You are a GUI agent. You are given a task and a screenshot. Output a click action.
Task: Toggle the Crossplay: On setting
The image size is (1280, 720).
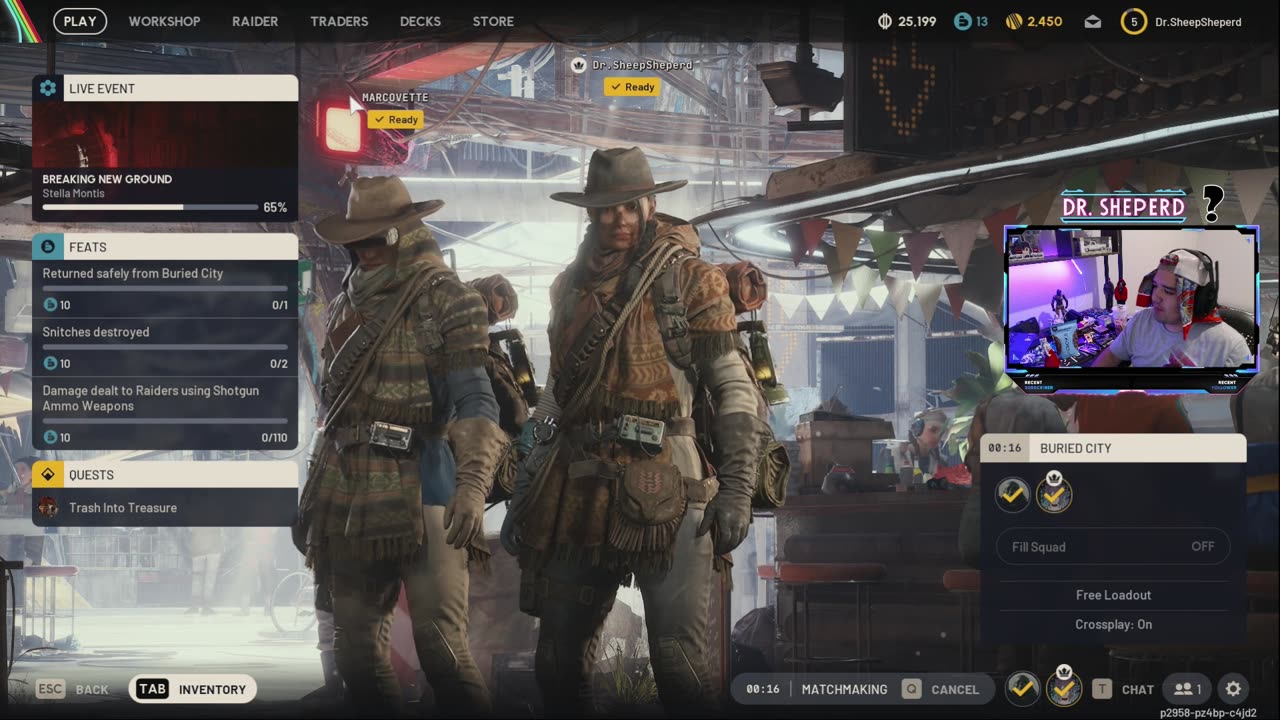(1113, 624)
